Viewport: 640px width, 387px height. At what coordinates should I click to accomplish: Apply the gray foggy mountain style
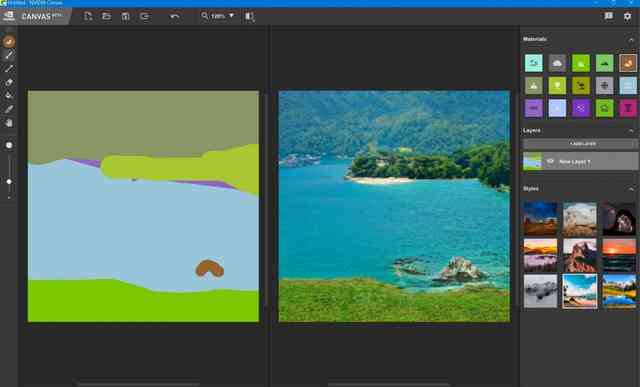pyautogui.click(x=540, y=291)
